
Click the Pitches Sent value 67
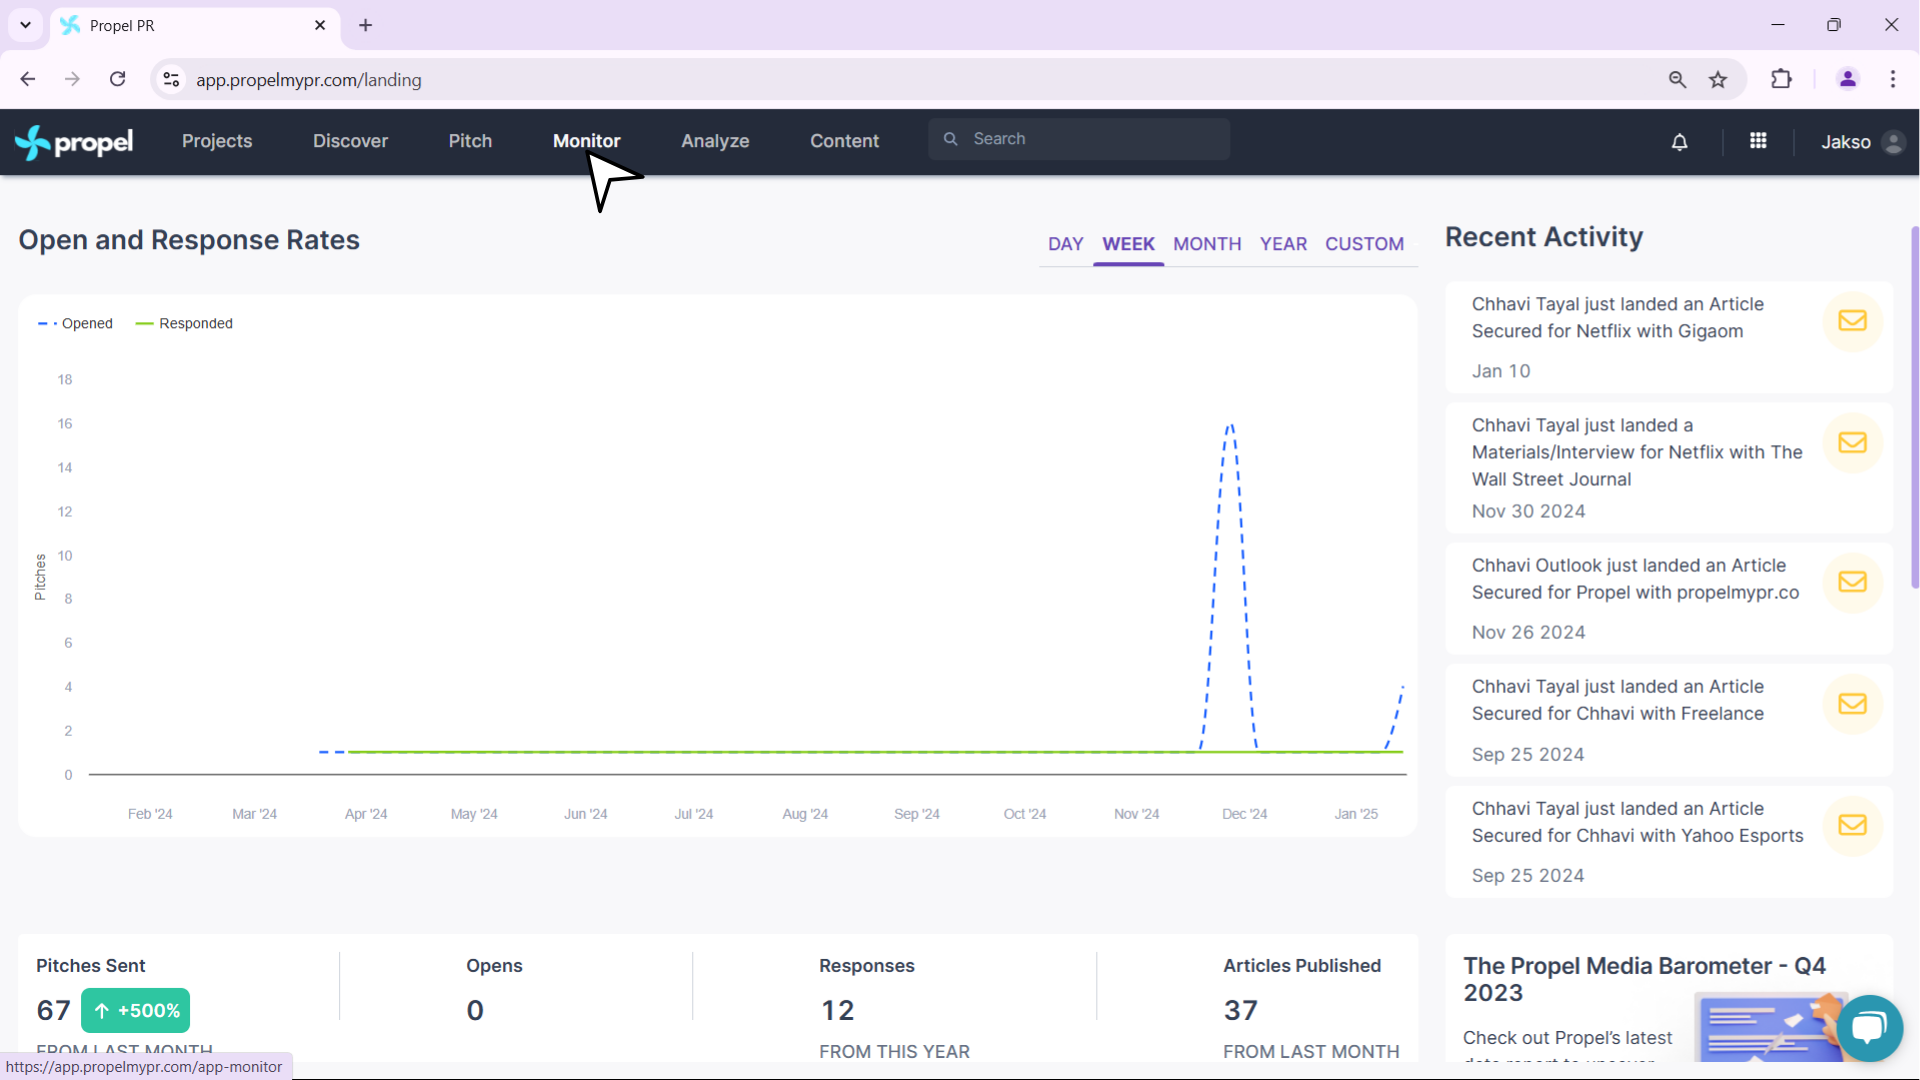coord(53,1010)
